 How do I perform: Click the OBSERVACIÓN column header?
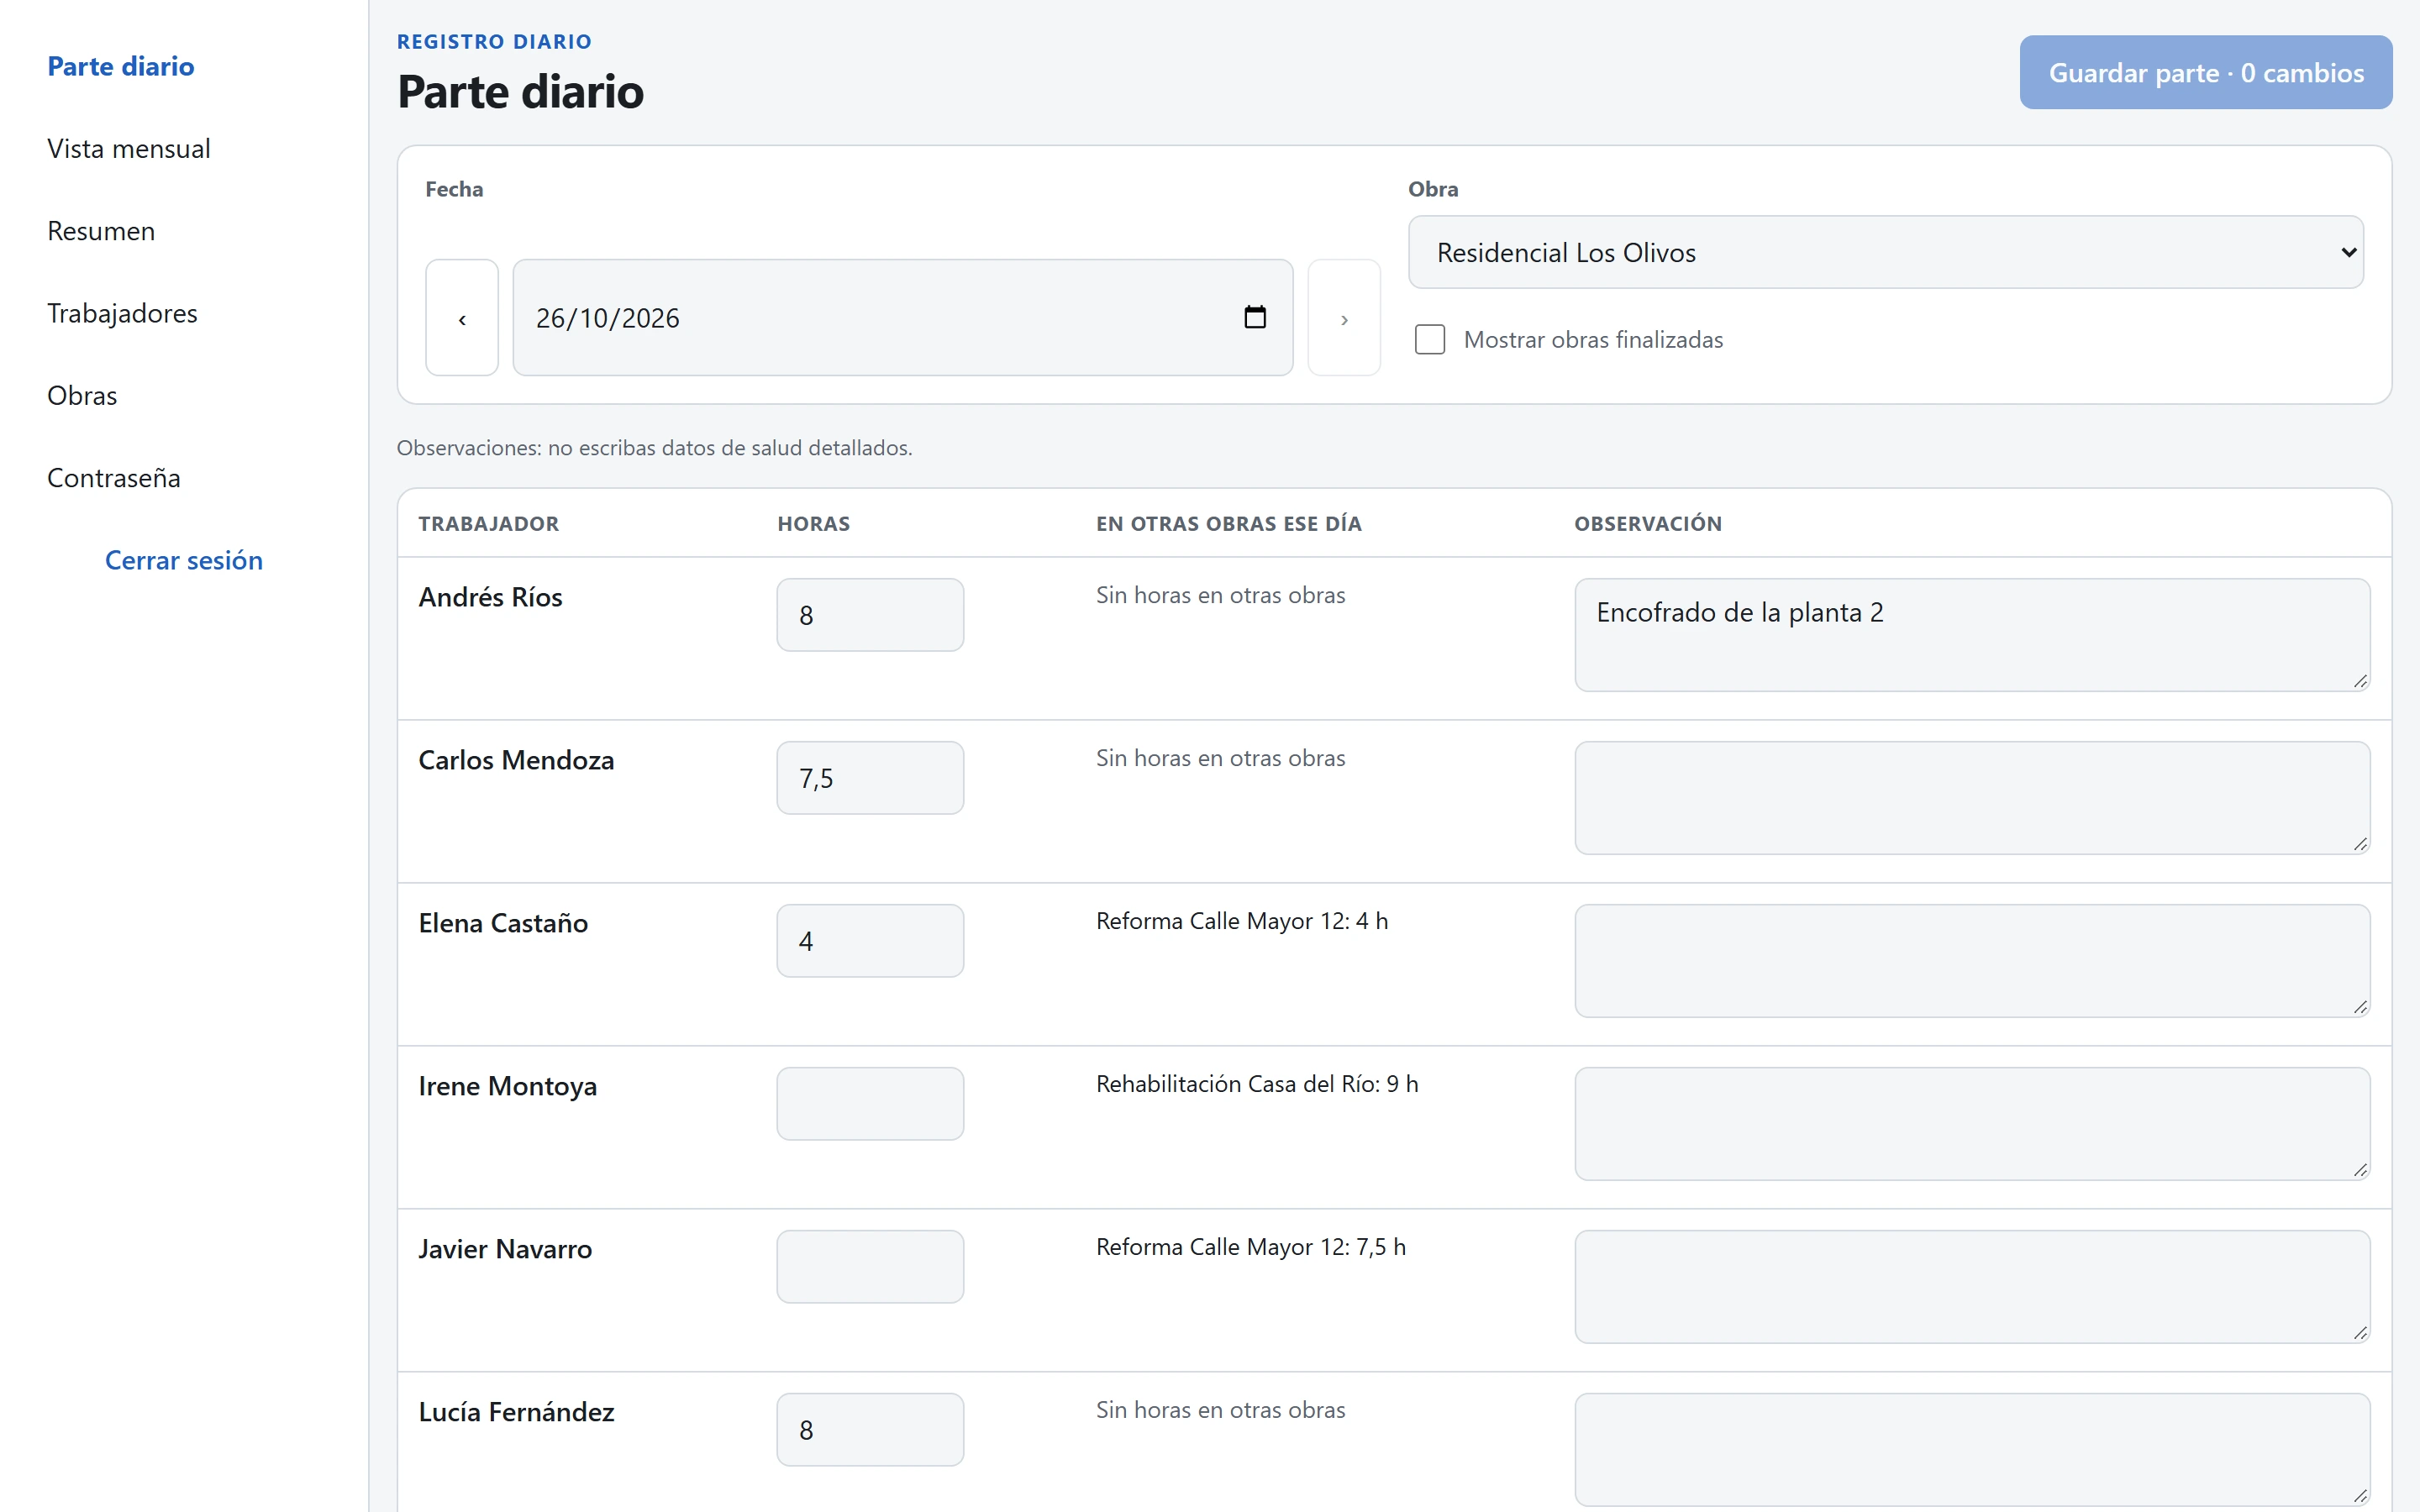pos(1648,524)
